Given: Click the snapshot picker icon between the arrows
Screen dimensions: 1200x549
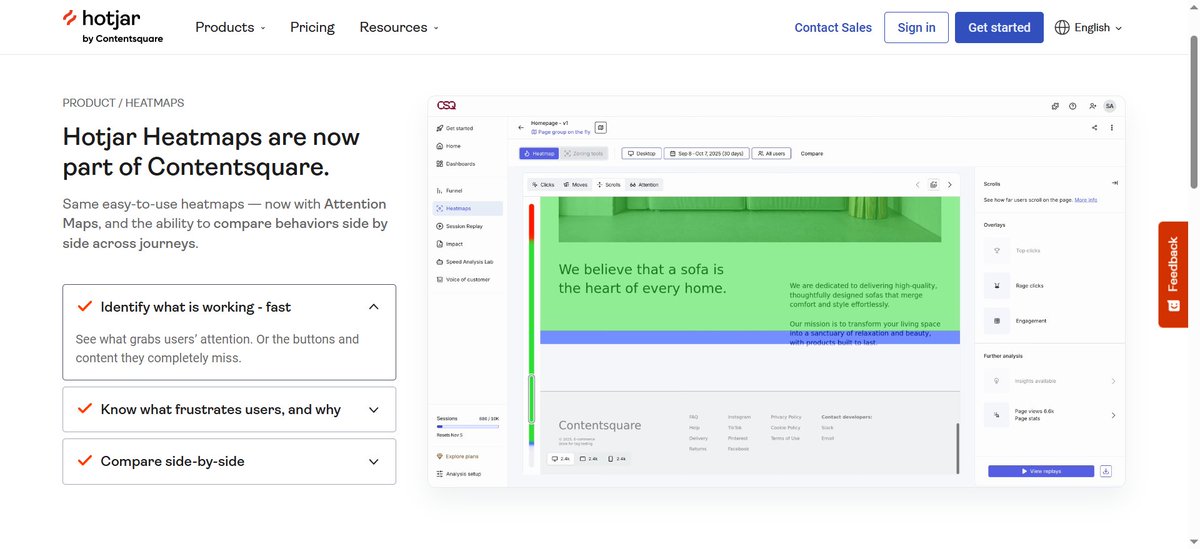Looking at the screenshot, I should (x=933, y=184).
